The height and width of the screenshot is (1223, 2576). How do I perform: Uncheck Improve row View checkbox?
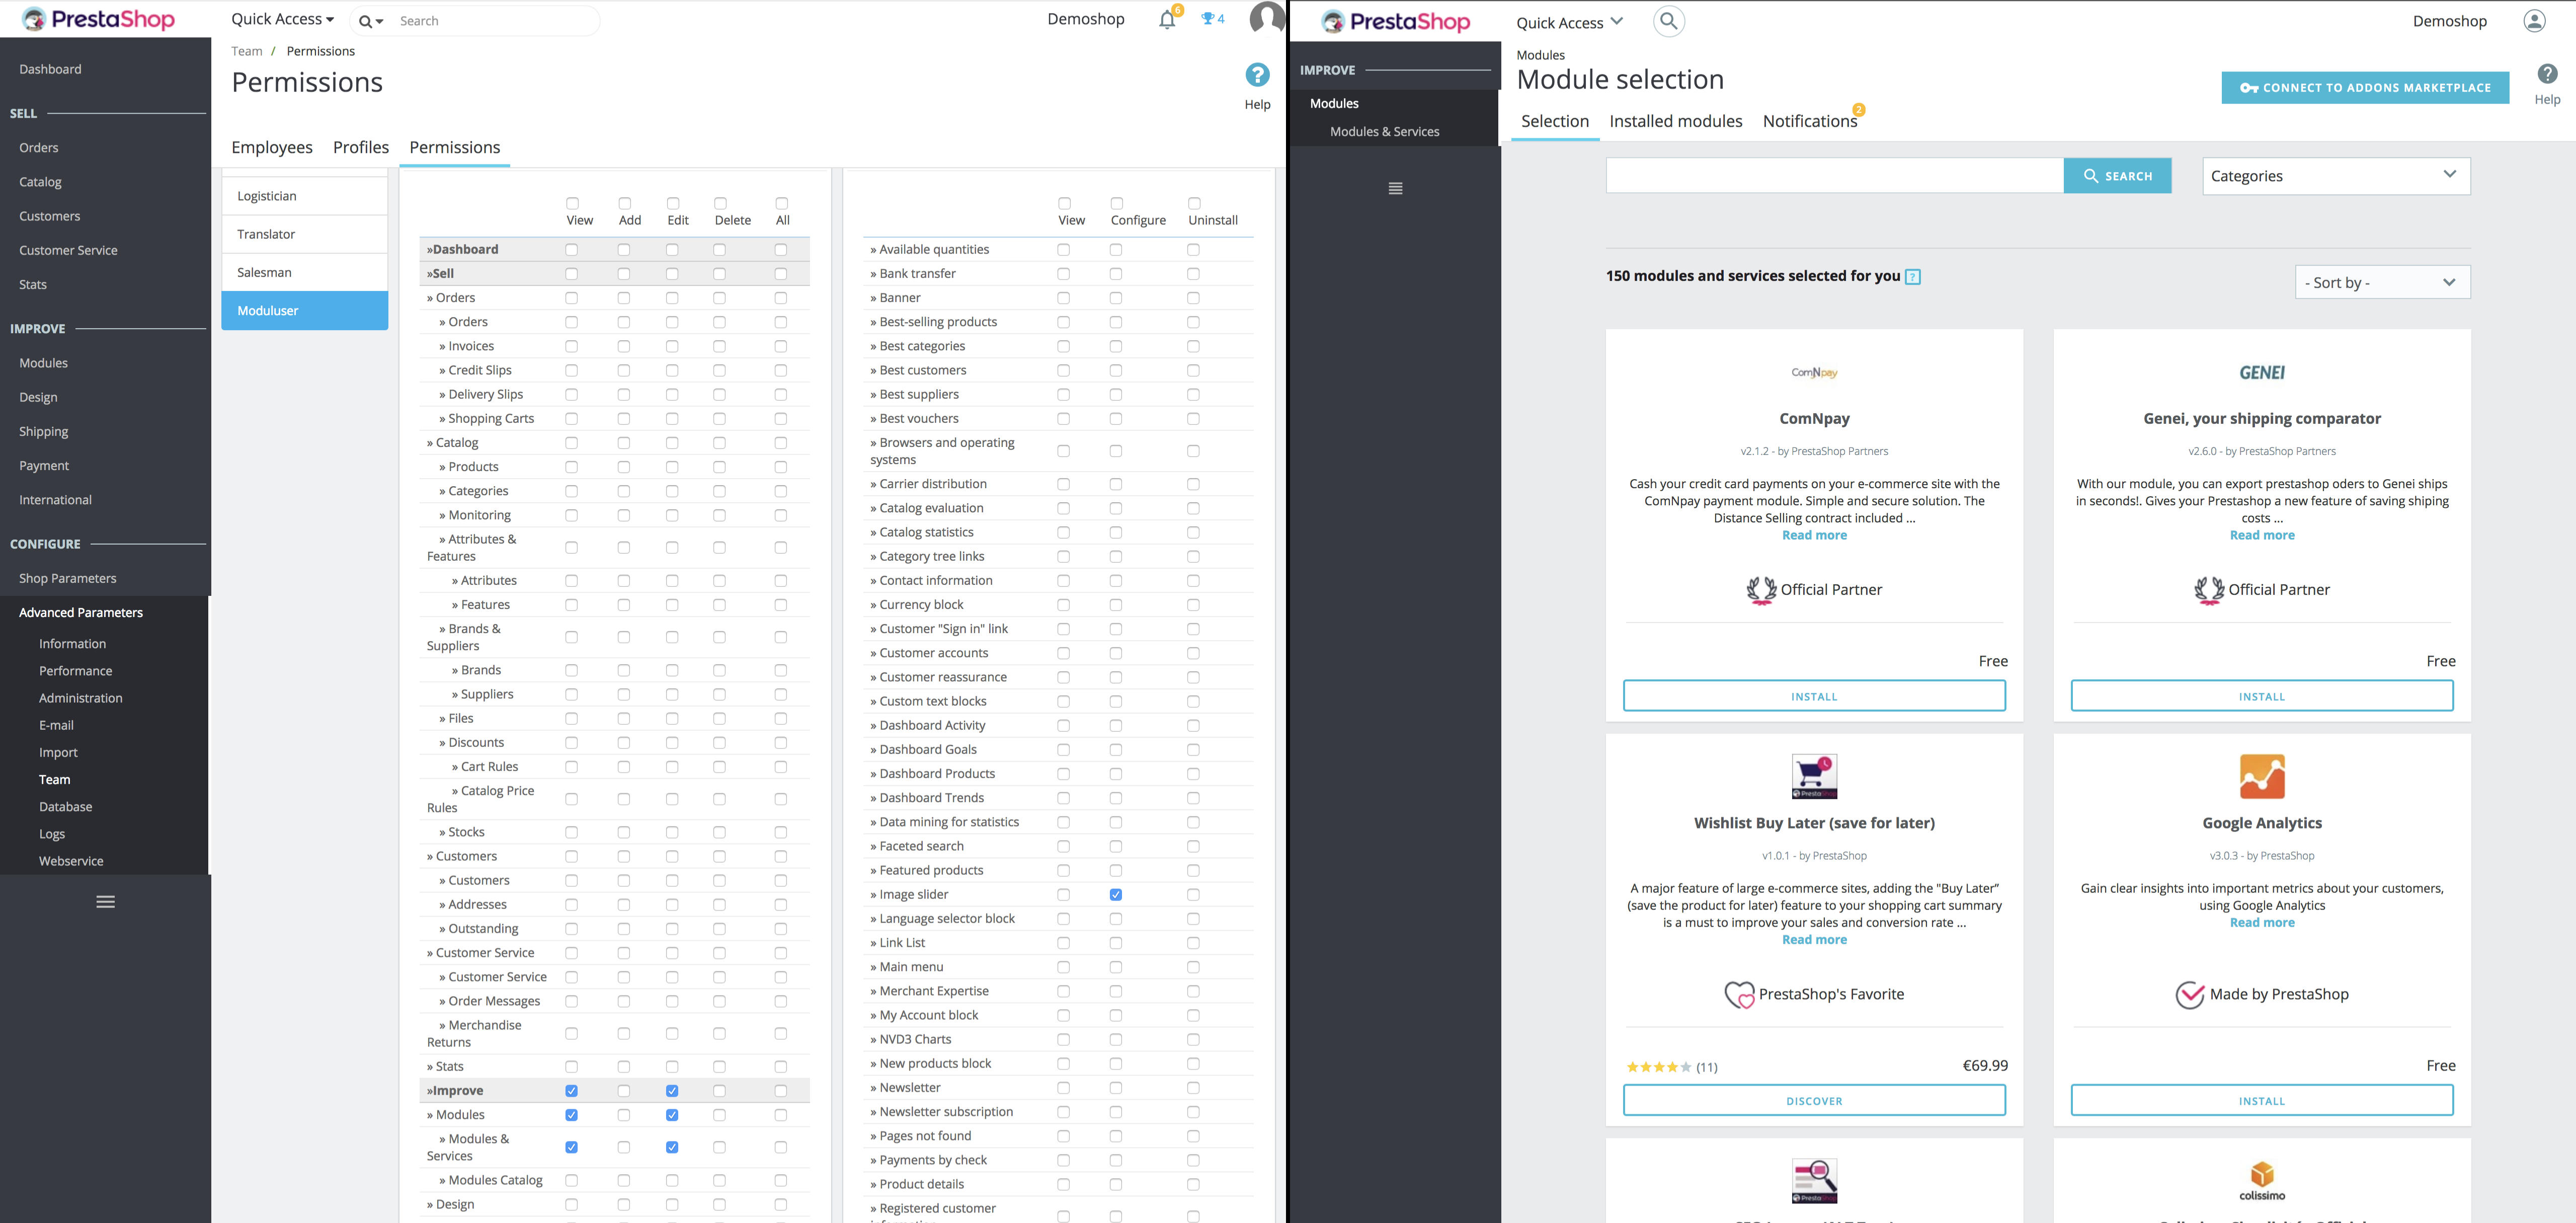click(571, 1091)
